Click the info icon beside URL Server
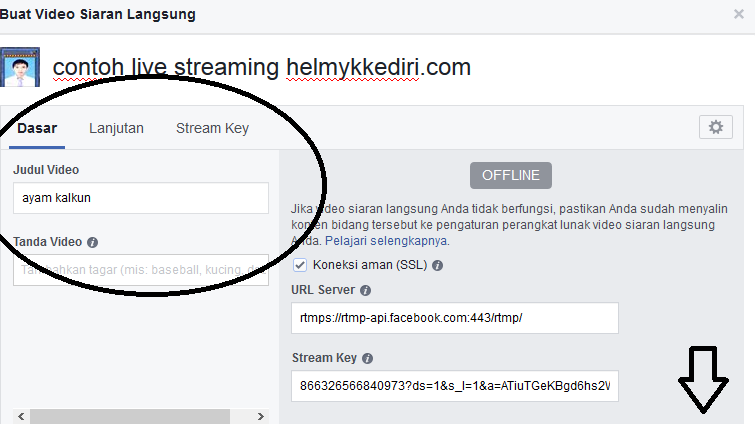 [365, 291]
